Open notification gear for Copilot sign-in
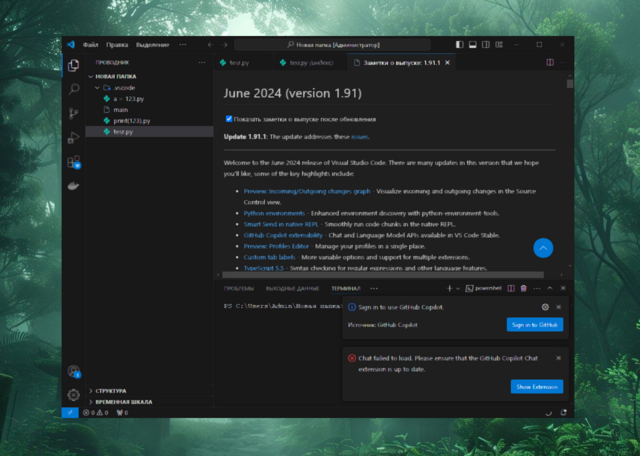This screenshot has width=640, height=456. click(545, 307)
